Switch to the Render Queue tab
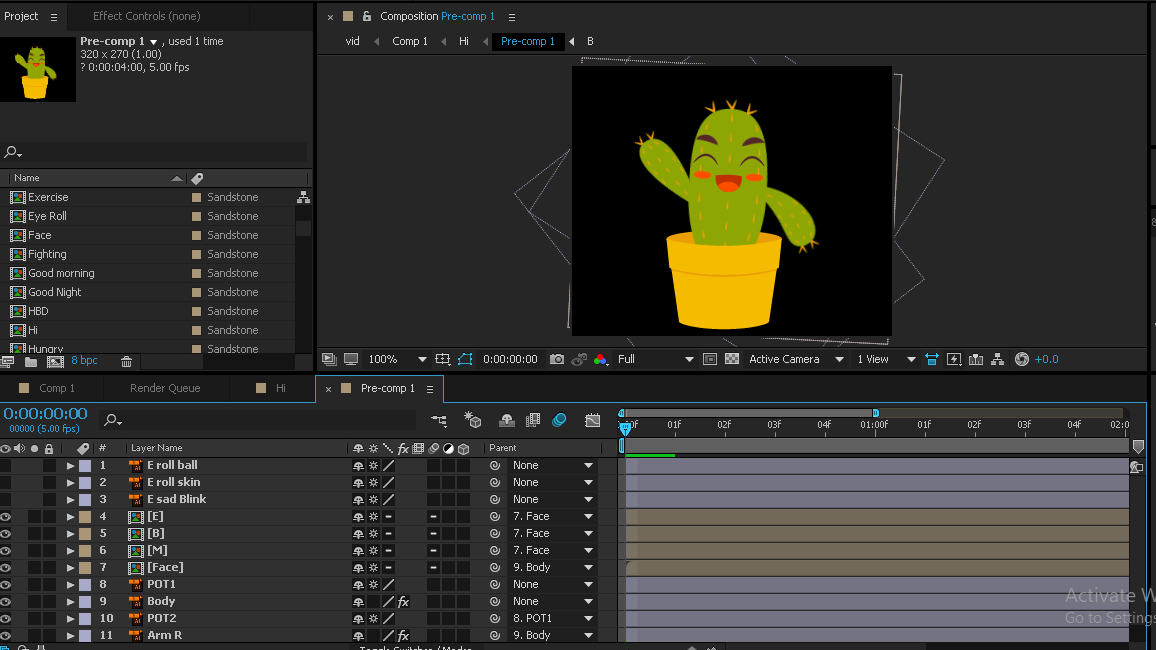 165,388
